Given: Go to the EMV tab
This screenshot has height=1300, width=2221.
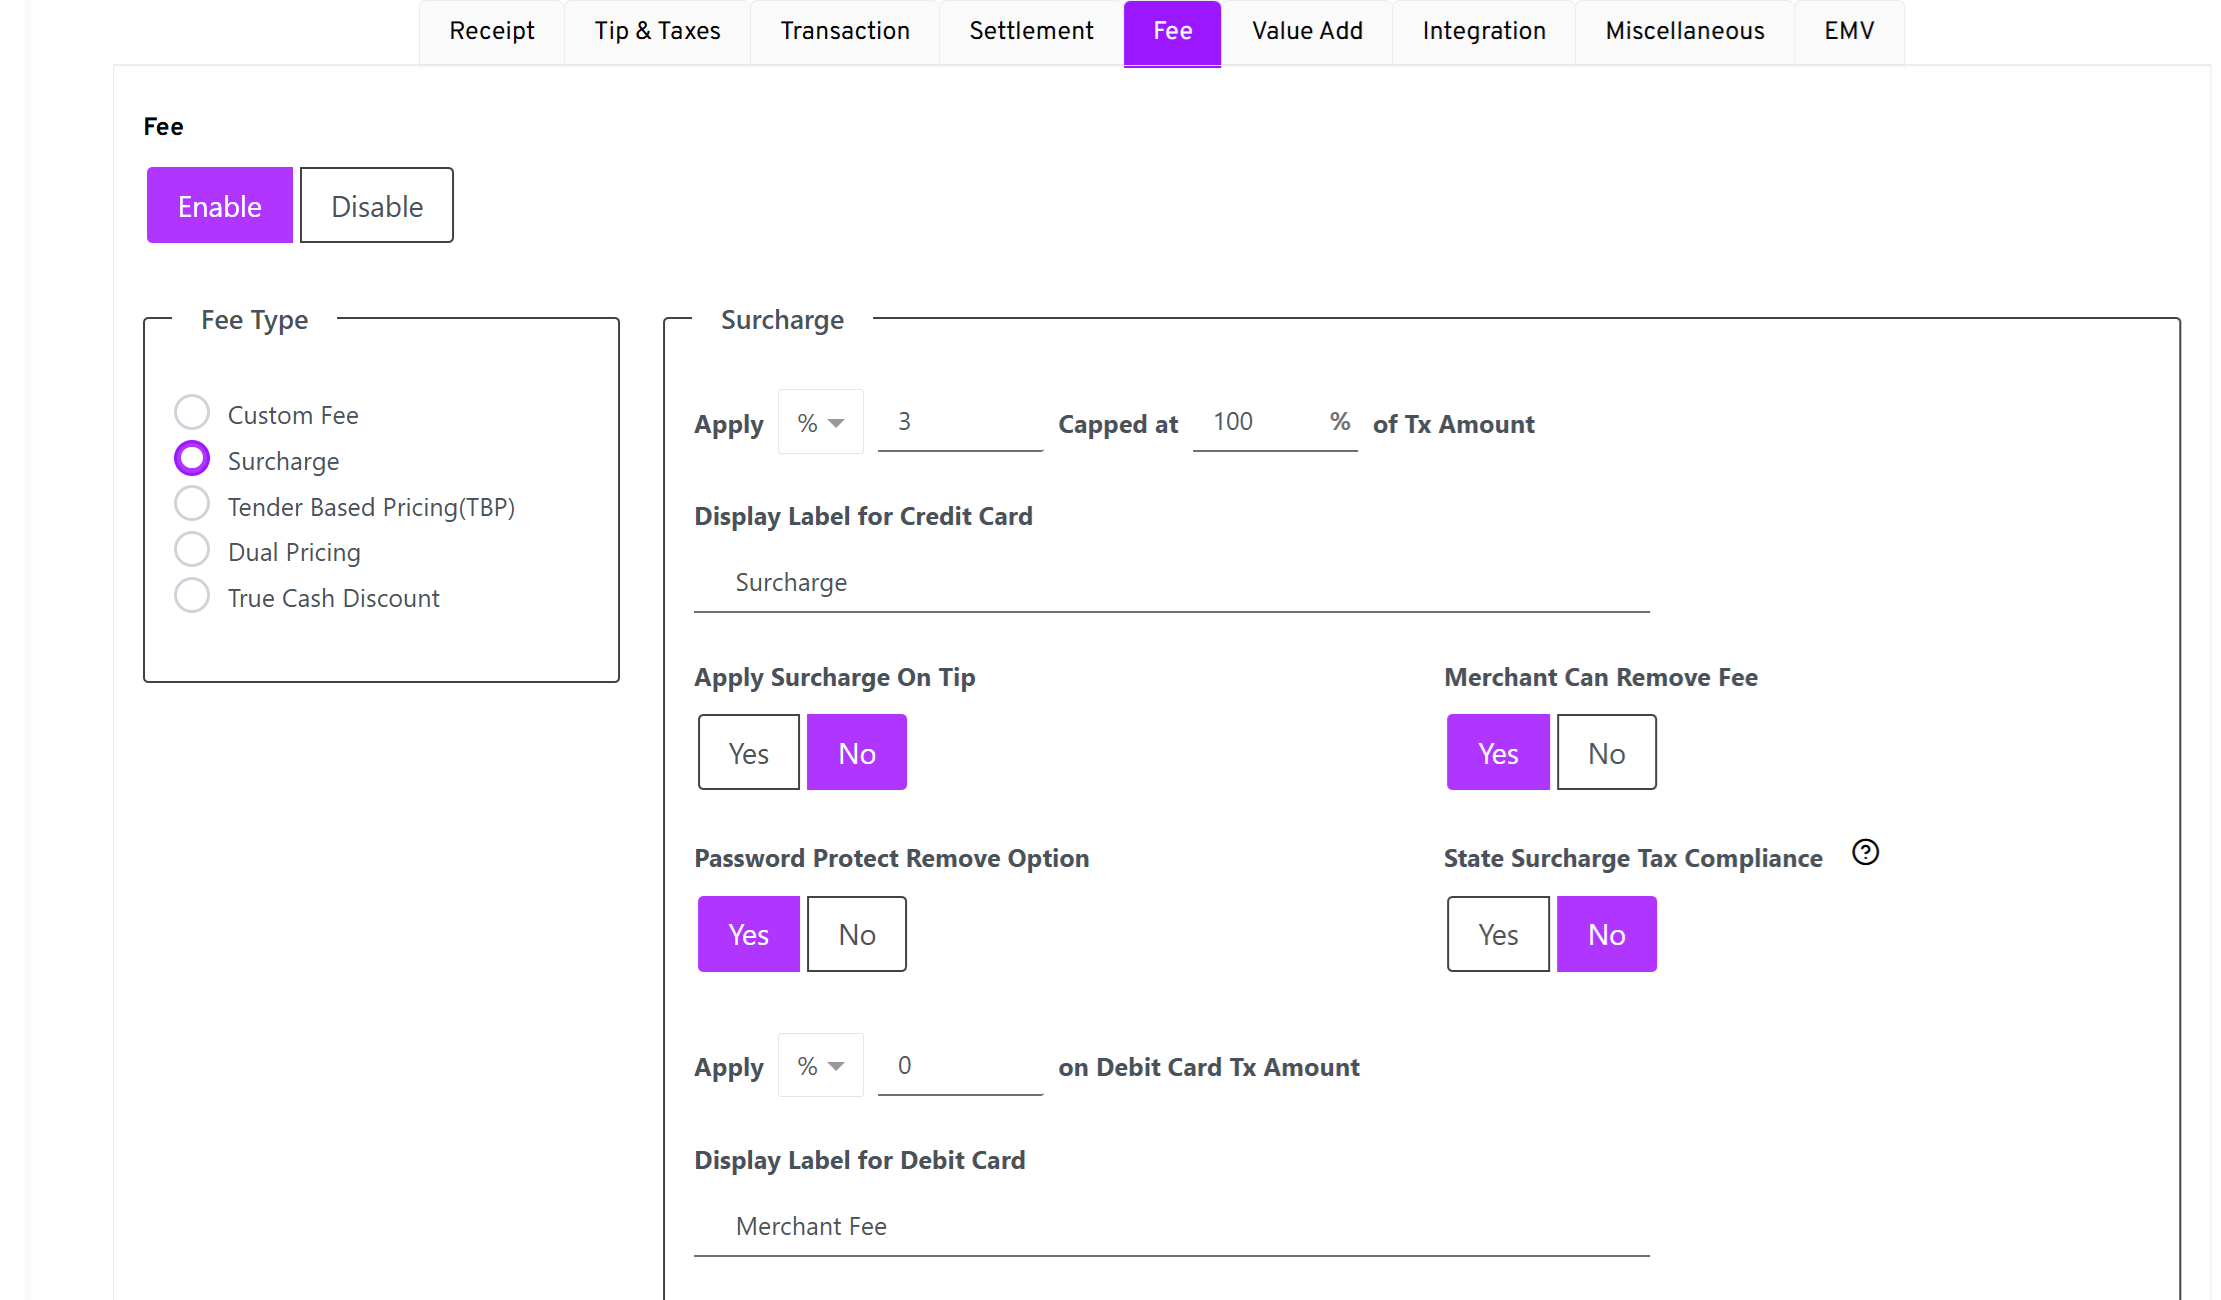Looking at the screenshot, I should tap(1849, 31).
